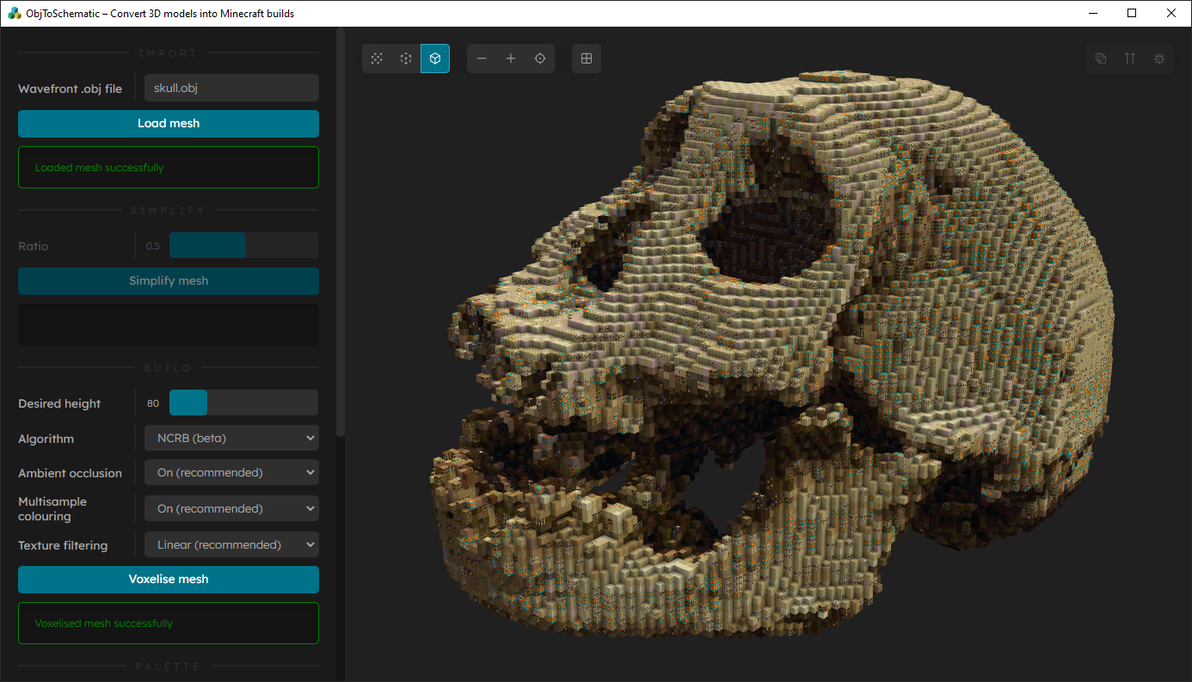
Task: Open the Texture filtering dropdown
Action: click(231, 545)
